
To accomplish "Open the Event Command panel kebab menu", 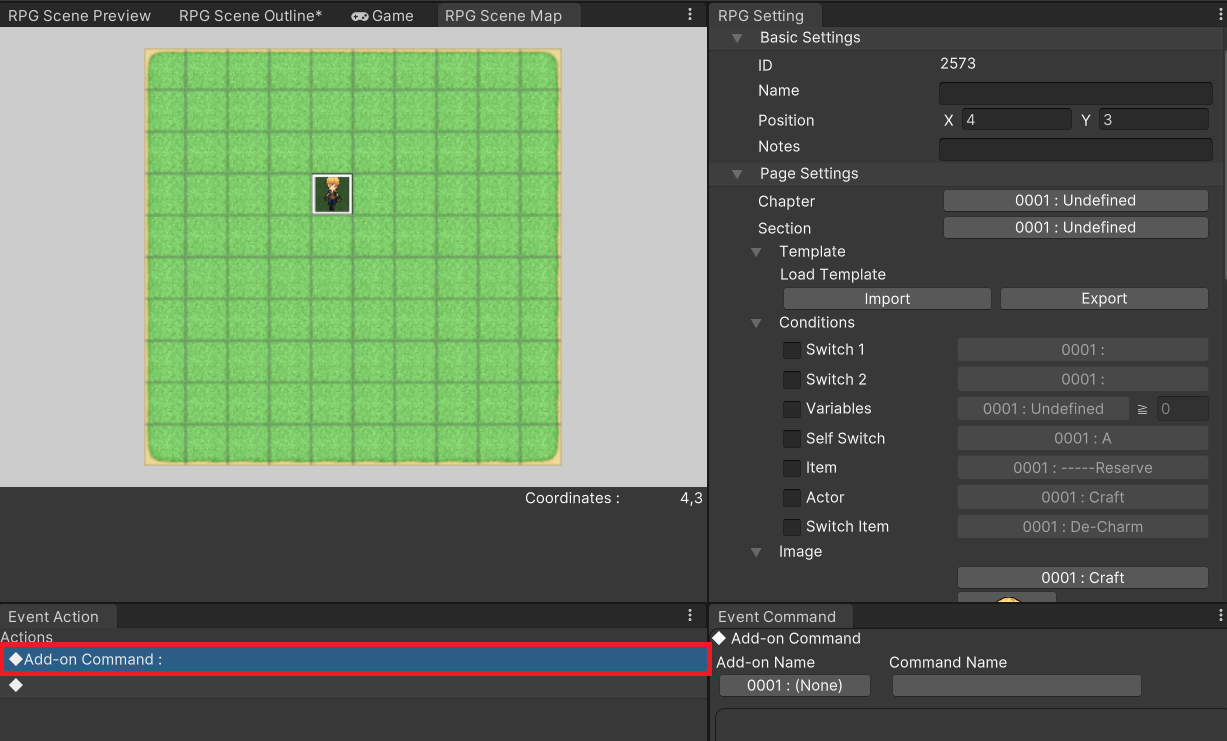I will coord(1220,616).
